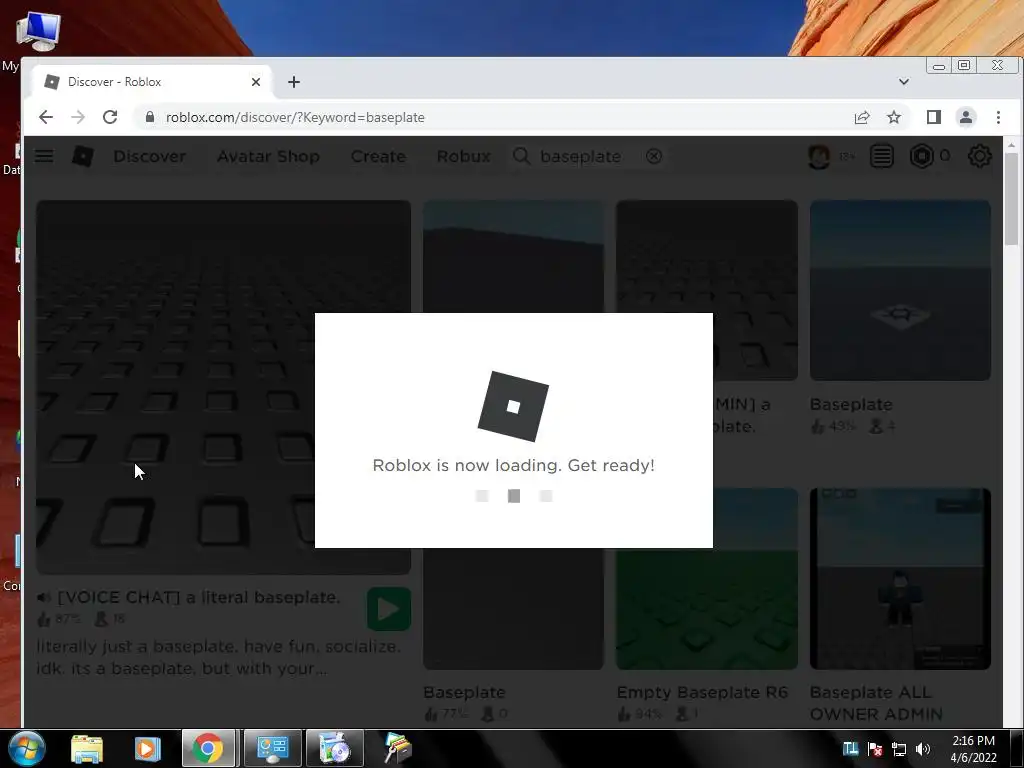Click the Action Center flag tray icon

click(875, 748)
